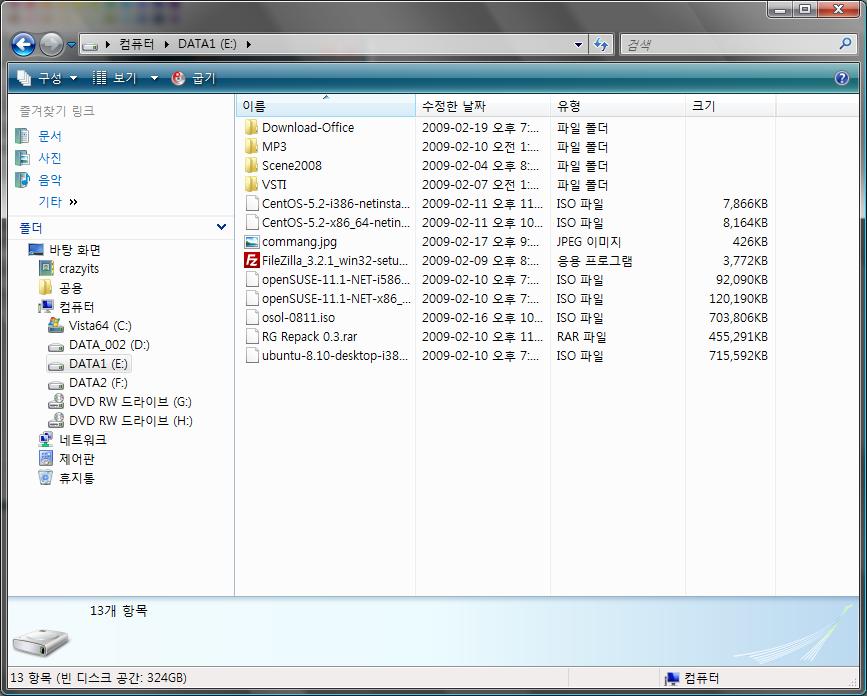The height and width of the screenshot is (696, 867).
Task: Select the MP3 folder icon
Action: (x=252, y=146)
